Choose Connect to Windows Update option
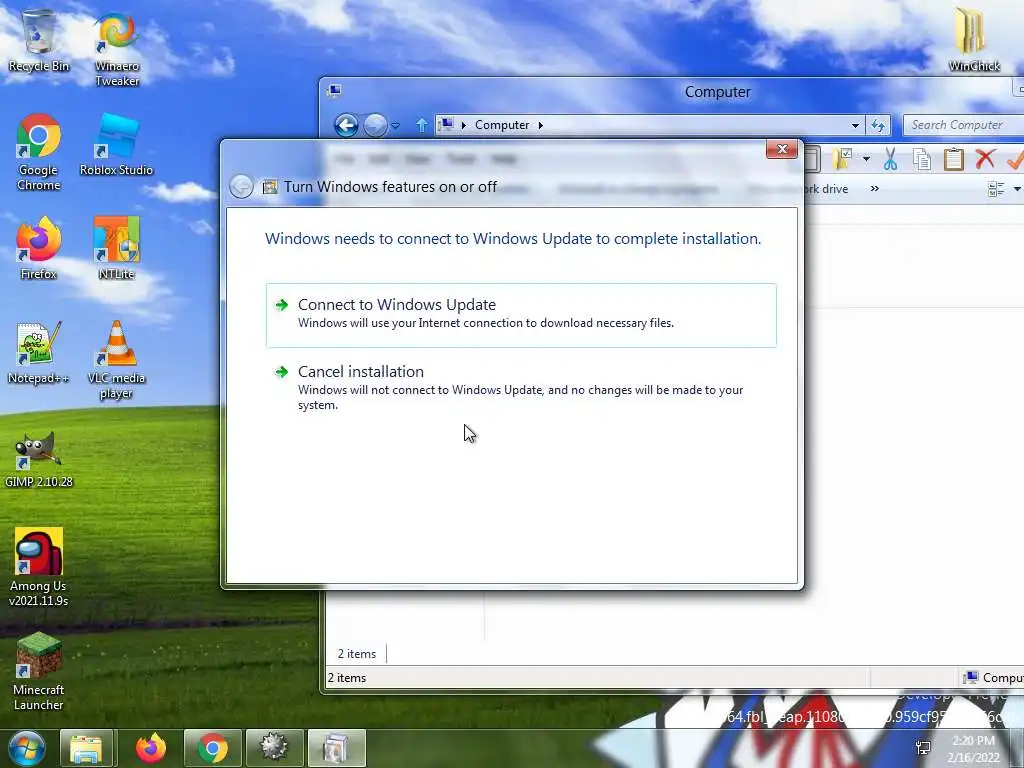The image size is (1024, 768). pyautogui.click(x=521, y=315)
